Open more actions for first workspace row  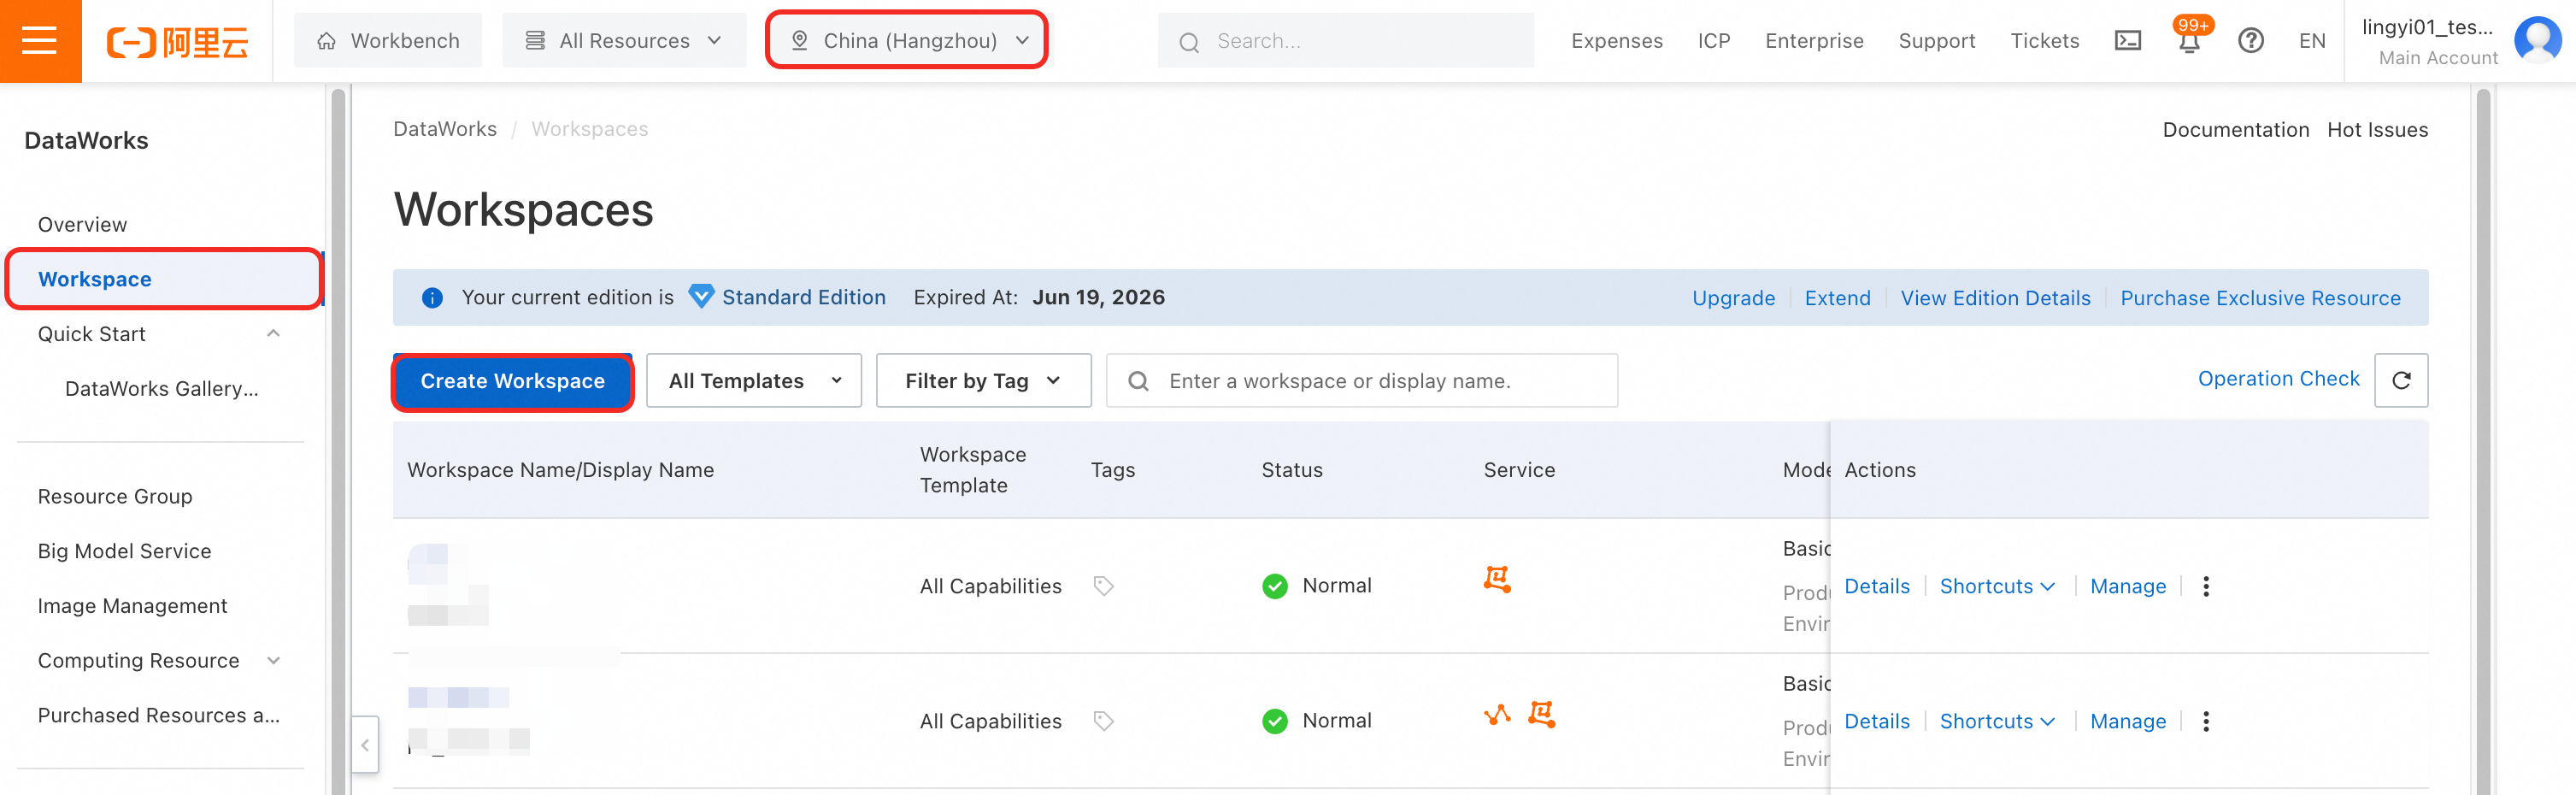pos(2206,586)
